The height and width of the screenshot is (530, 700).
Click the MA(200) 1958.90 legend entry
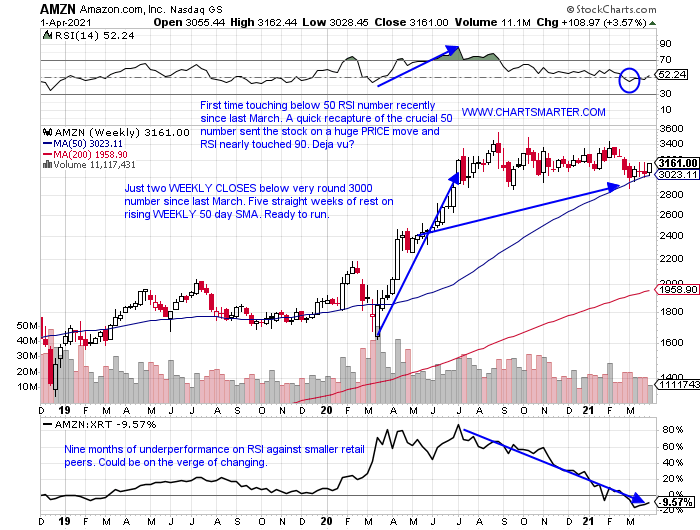click(x=85, y=154)
